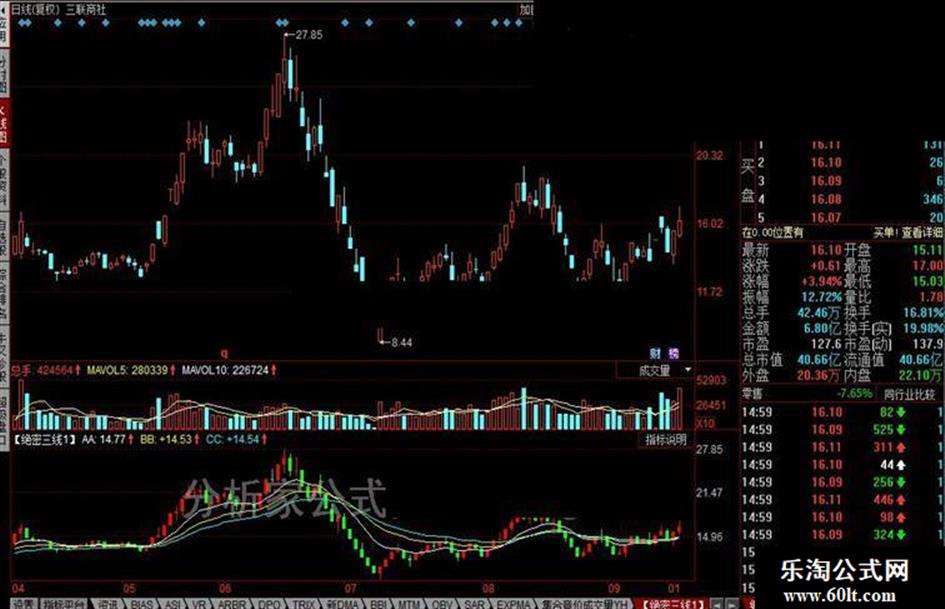Viewport: 945px width, 609px height.
Task: Select the MTM indicator tab
Action: click(409, 604)
